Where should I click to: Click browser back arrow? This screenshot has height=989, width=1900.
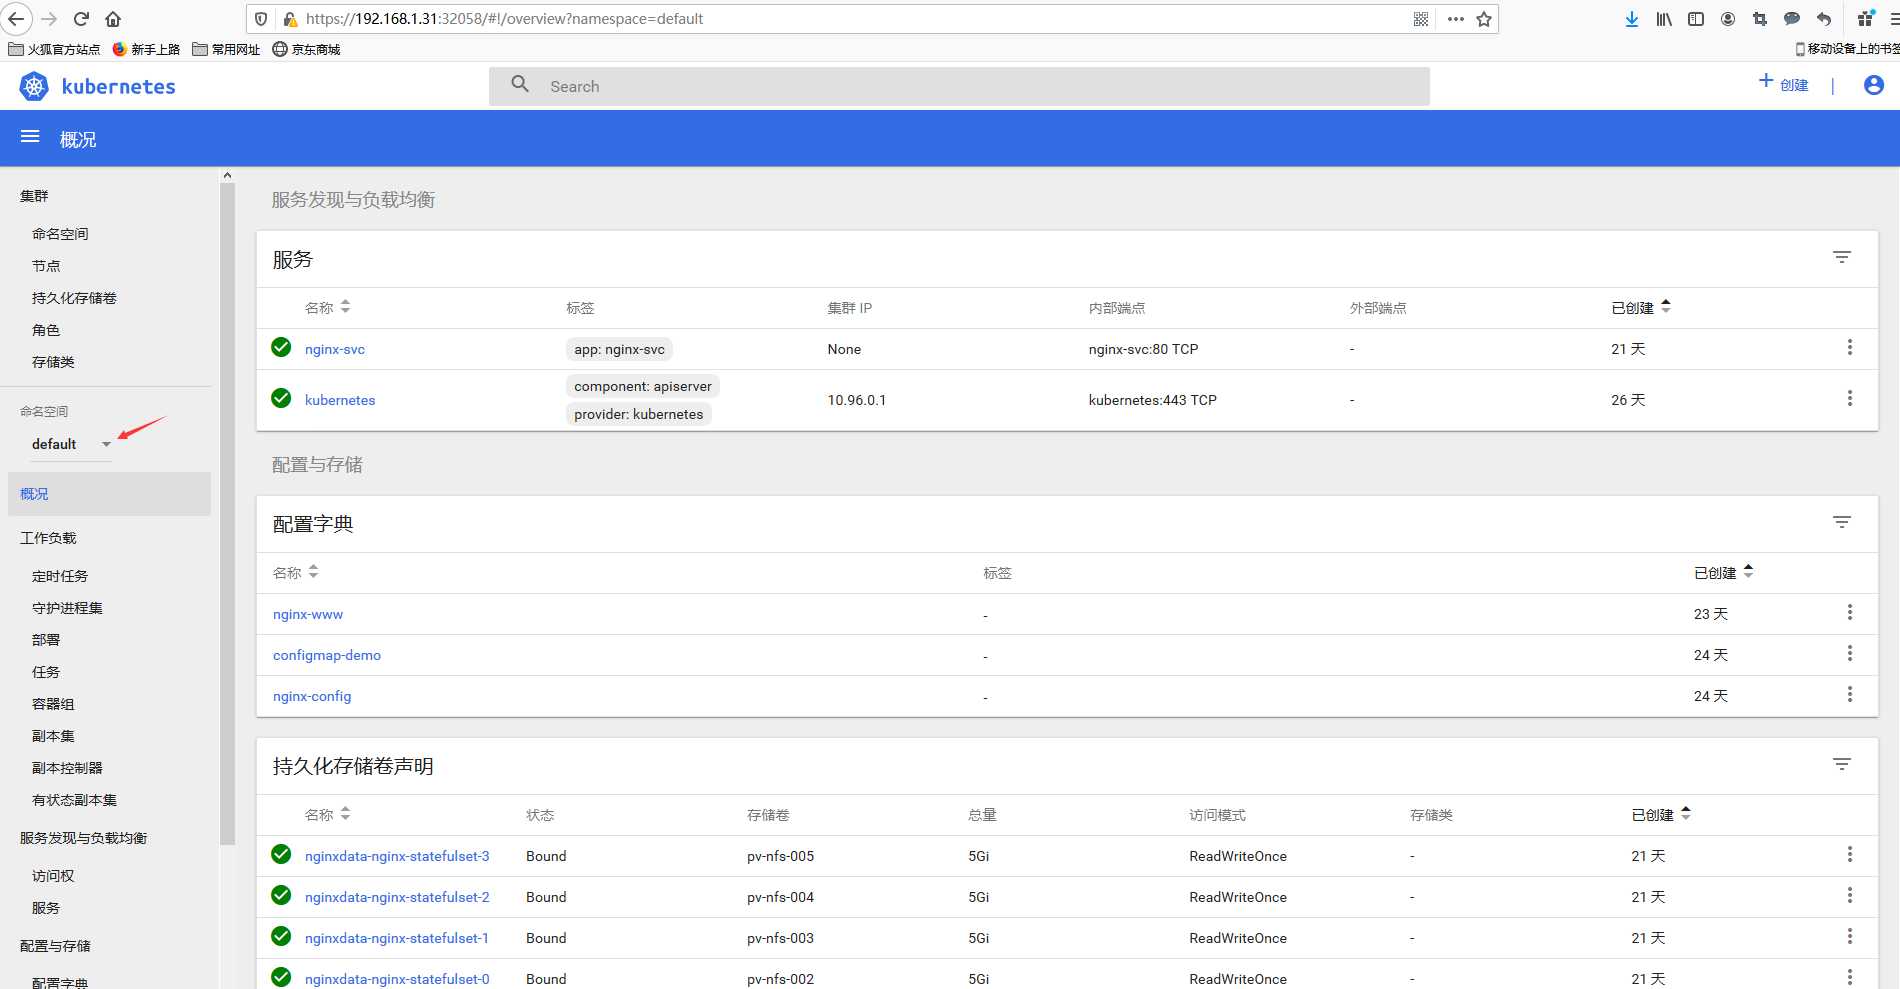[x=16, y=19]
